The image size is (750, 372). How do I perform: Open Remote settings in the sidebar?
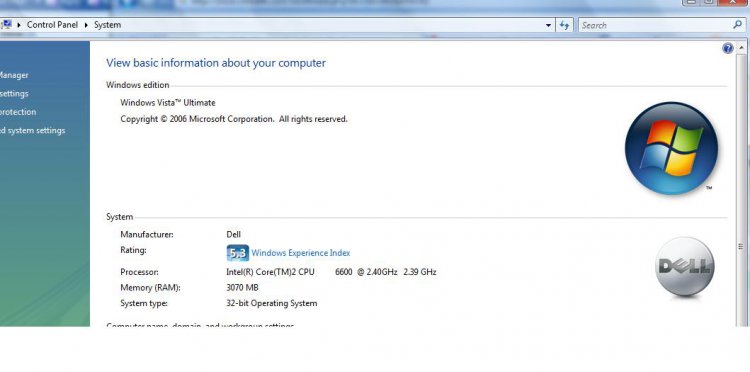13,94
